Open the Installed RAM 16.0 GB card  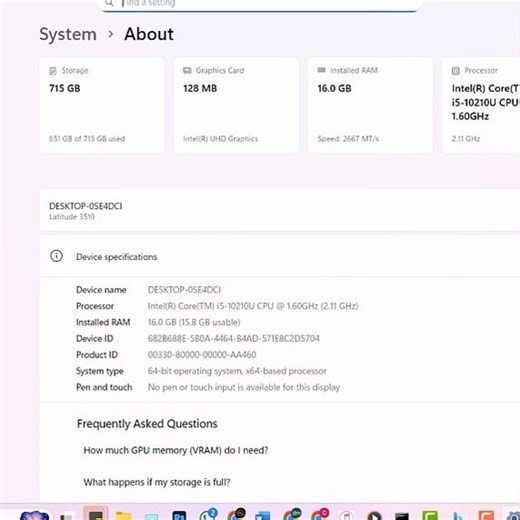[x=370, y=105]
